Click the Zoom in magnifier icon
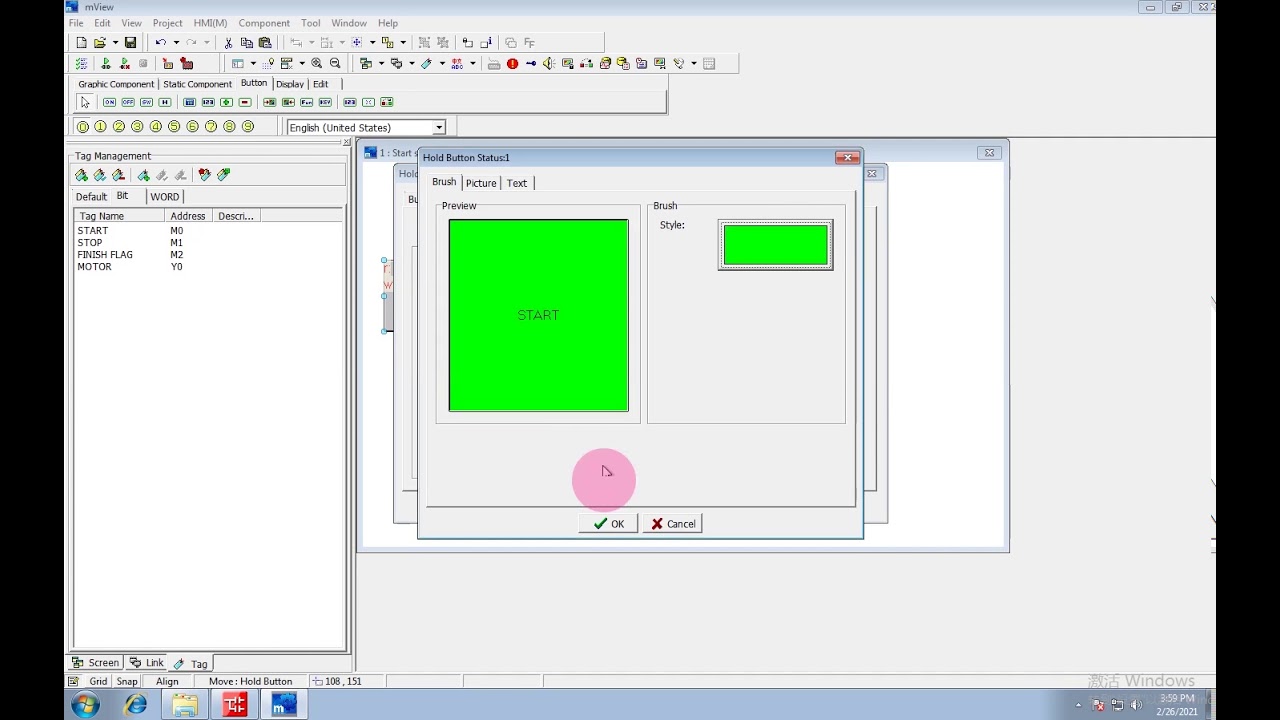The width and height of the screenshot is (1280, 720). pos(317,63)
